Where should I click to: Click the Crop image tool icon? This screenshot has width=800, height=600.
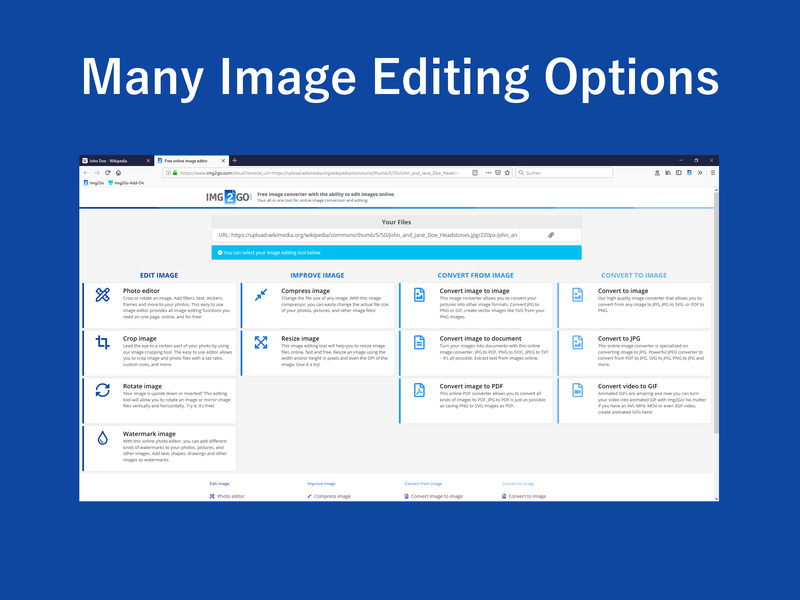coord(103,342)
